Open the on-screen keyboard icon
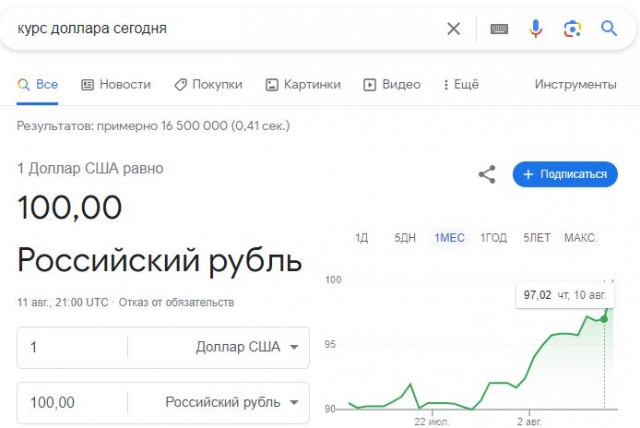This screenshot has width=640, height=428. click(499, 28)
